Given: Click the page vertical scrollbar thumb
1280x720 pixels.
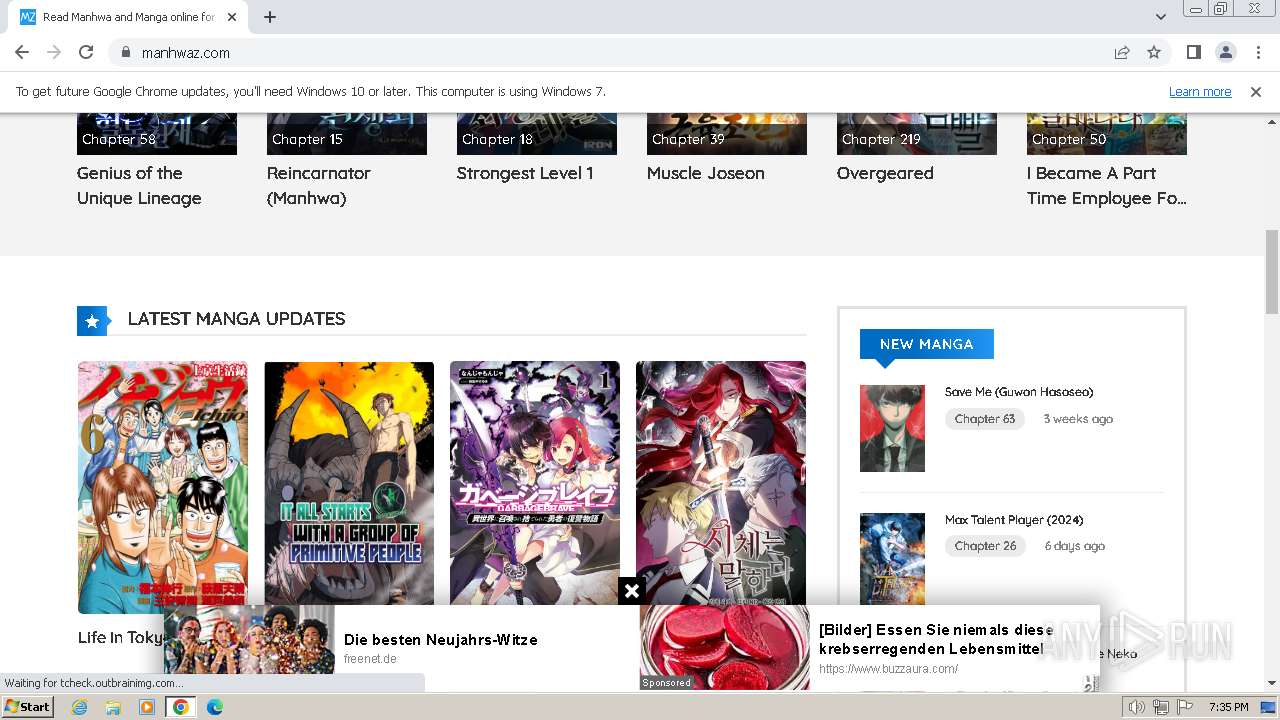Looking at the screenshot, I should click(x=1272, y=272).
